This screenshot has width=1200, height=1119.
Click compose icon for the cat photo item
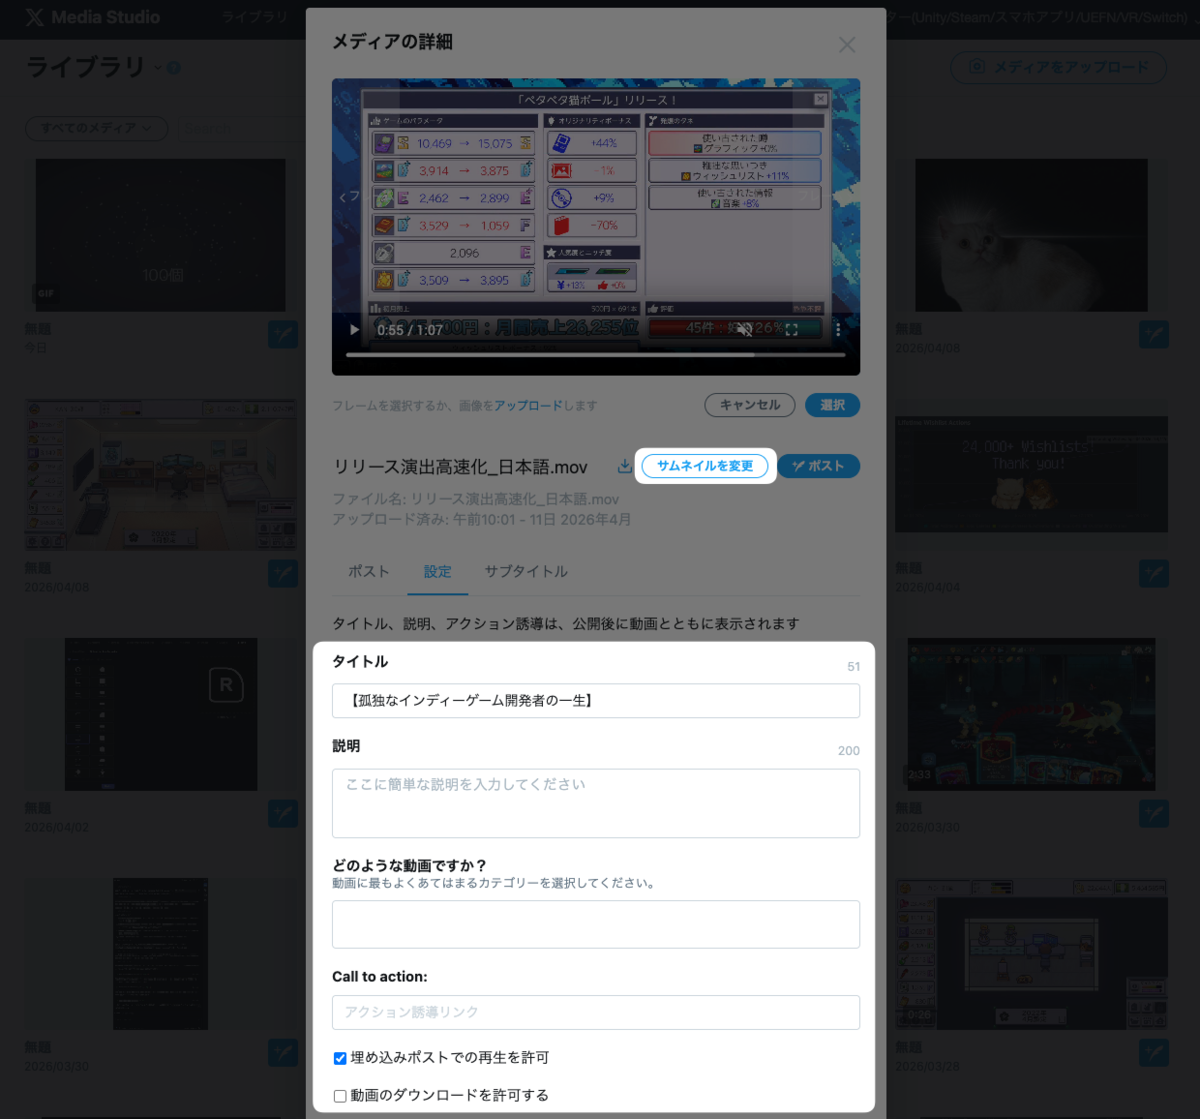tap(1154, 334)
